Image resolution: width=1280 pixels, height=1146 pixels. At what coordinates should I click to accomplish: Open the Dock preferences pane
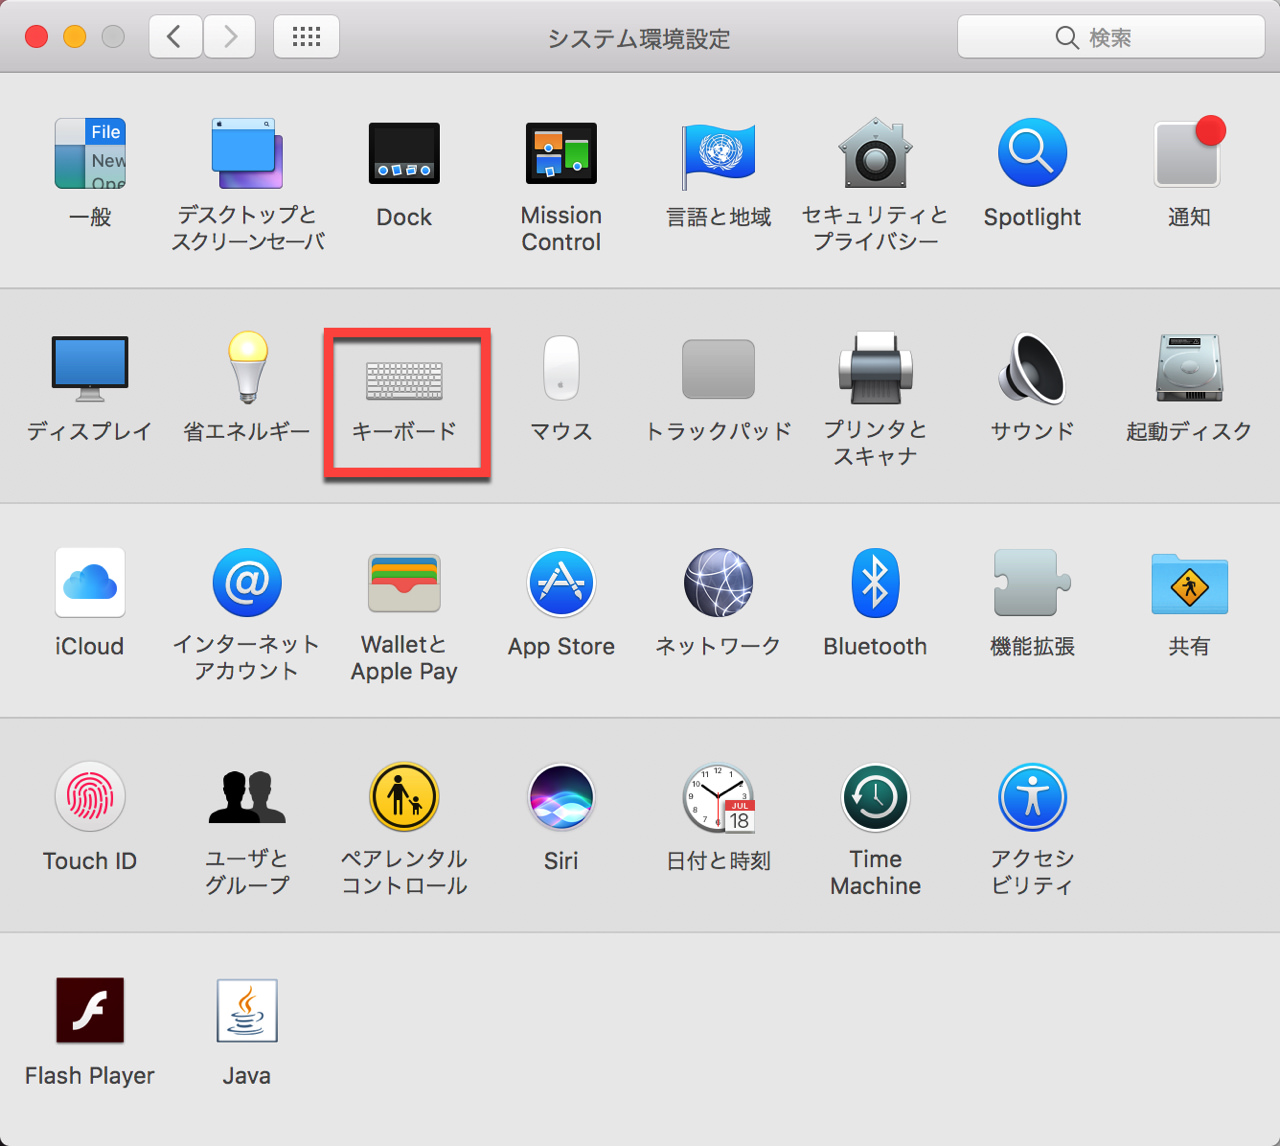point(404,154)
